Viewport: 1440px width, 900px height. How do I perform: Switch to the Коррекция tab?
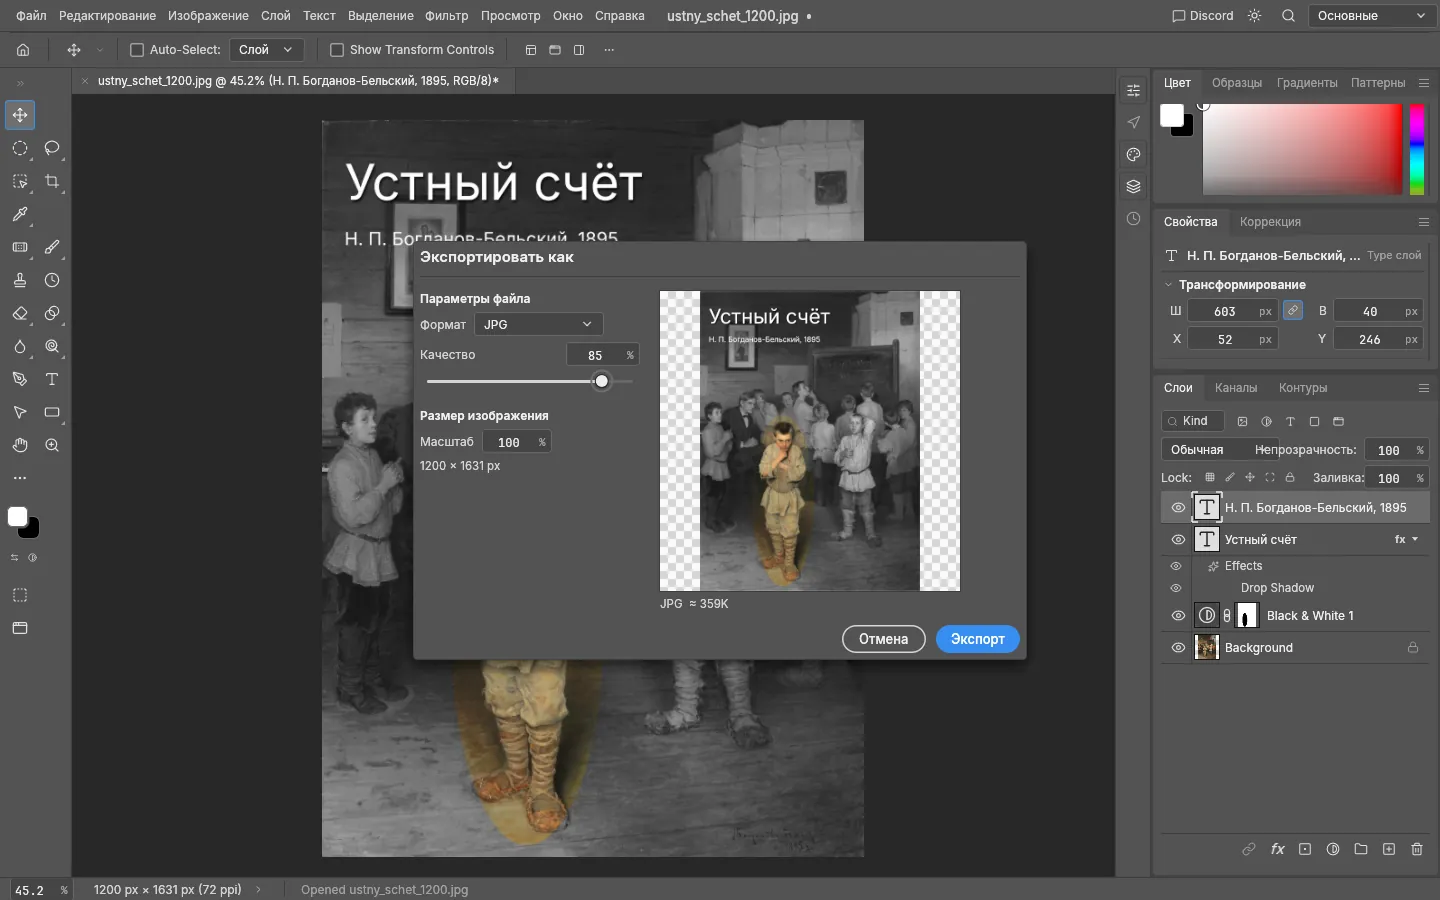1270,222
